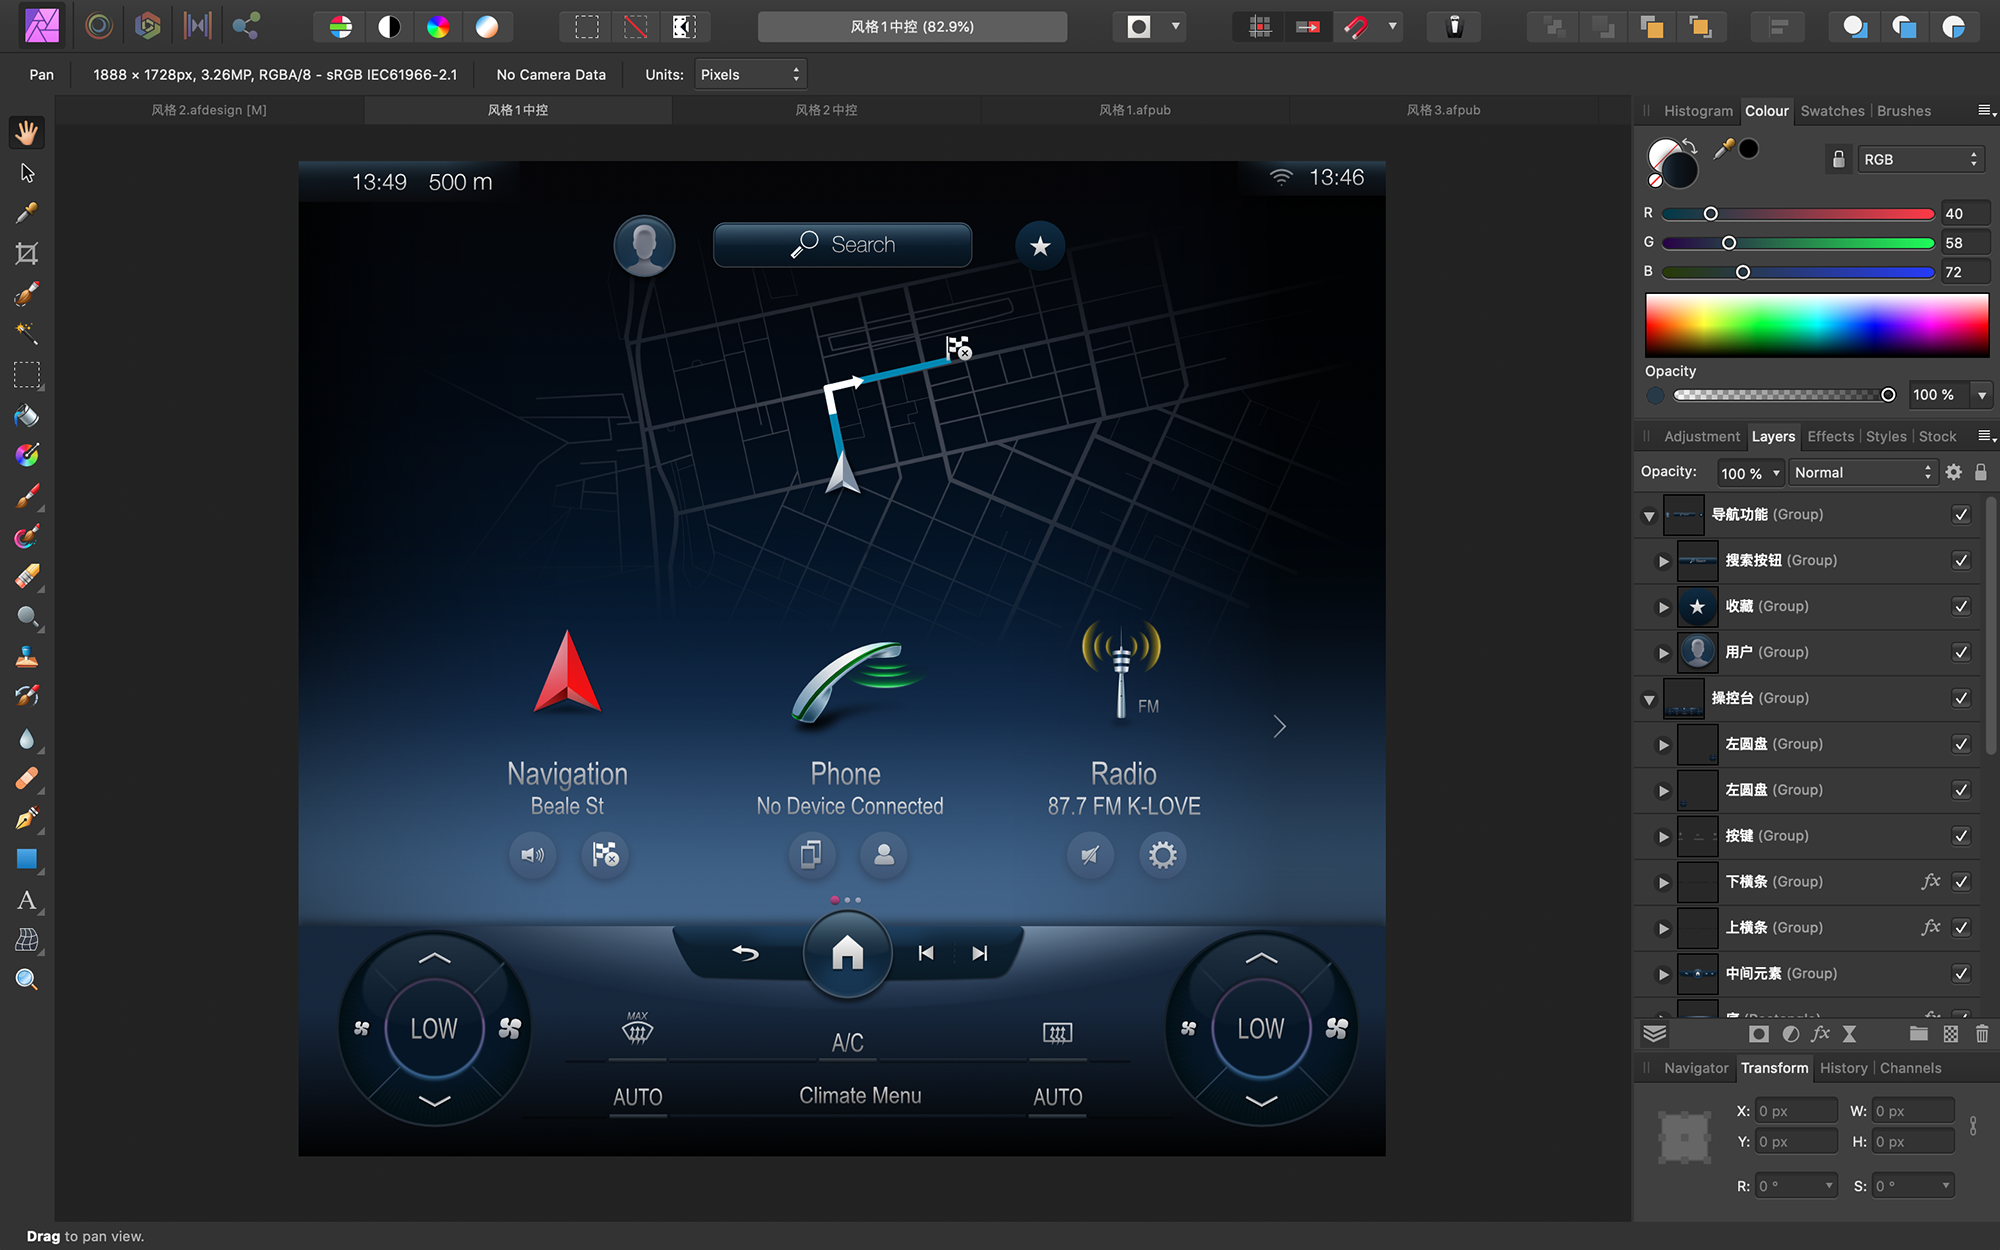The image size is (2000, 1250).
Task: Select the Rectangle shape tool
Action: [27, 859]
